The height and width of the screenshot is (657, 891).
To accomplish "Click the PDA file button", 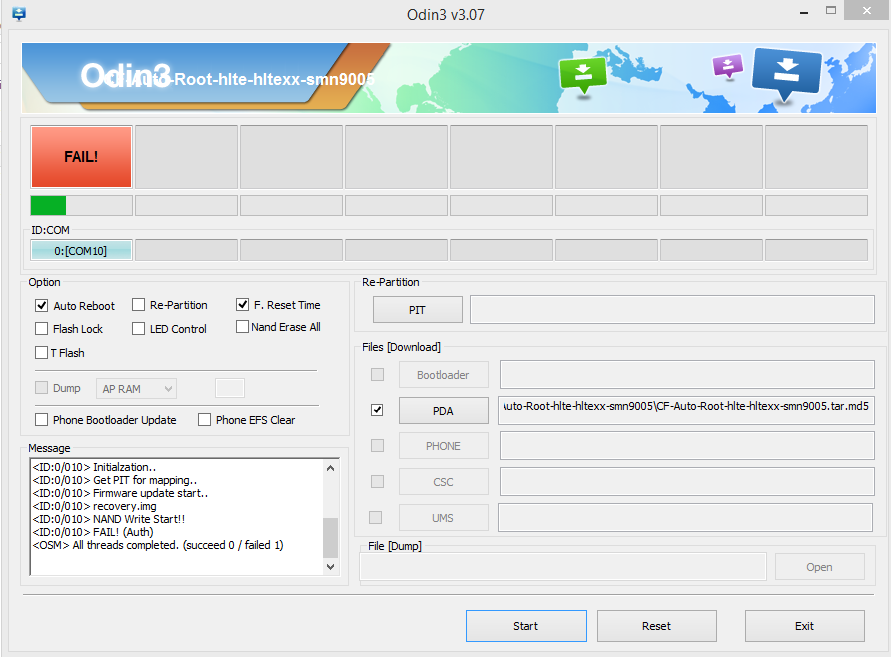I will (x=444, y=410).
